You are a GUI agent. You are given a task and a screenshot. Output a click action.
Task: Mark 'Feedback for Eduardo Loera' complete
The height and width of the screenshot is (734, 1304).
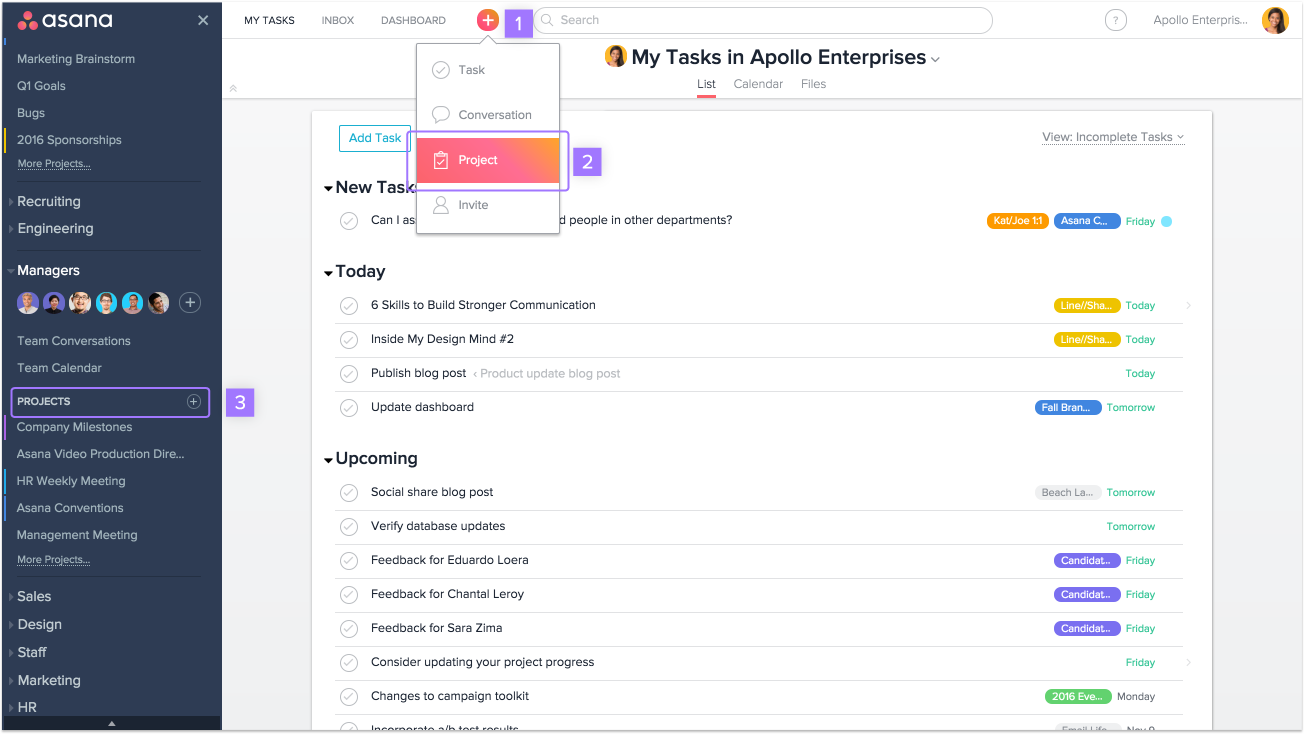tap(349, 561)
